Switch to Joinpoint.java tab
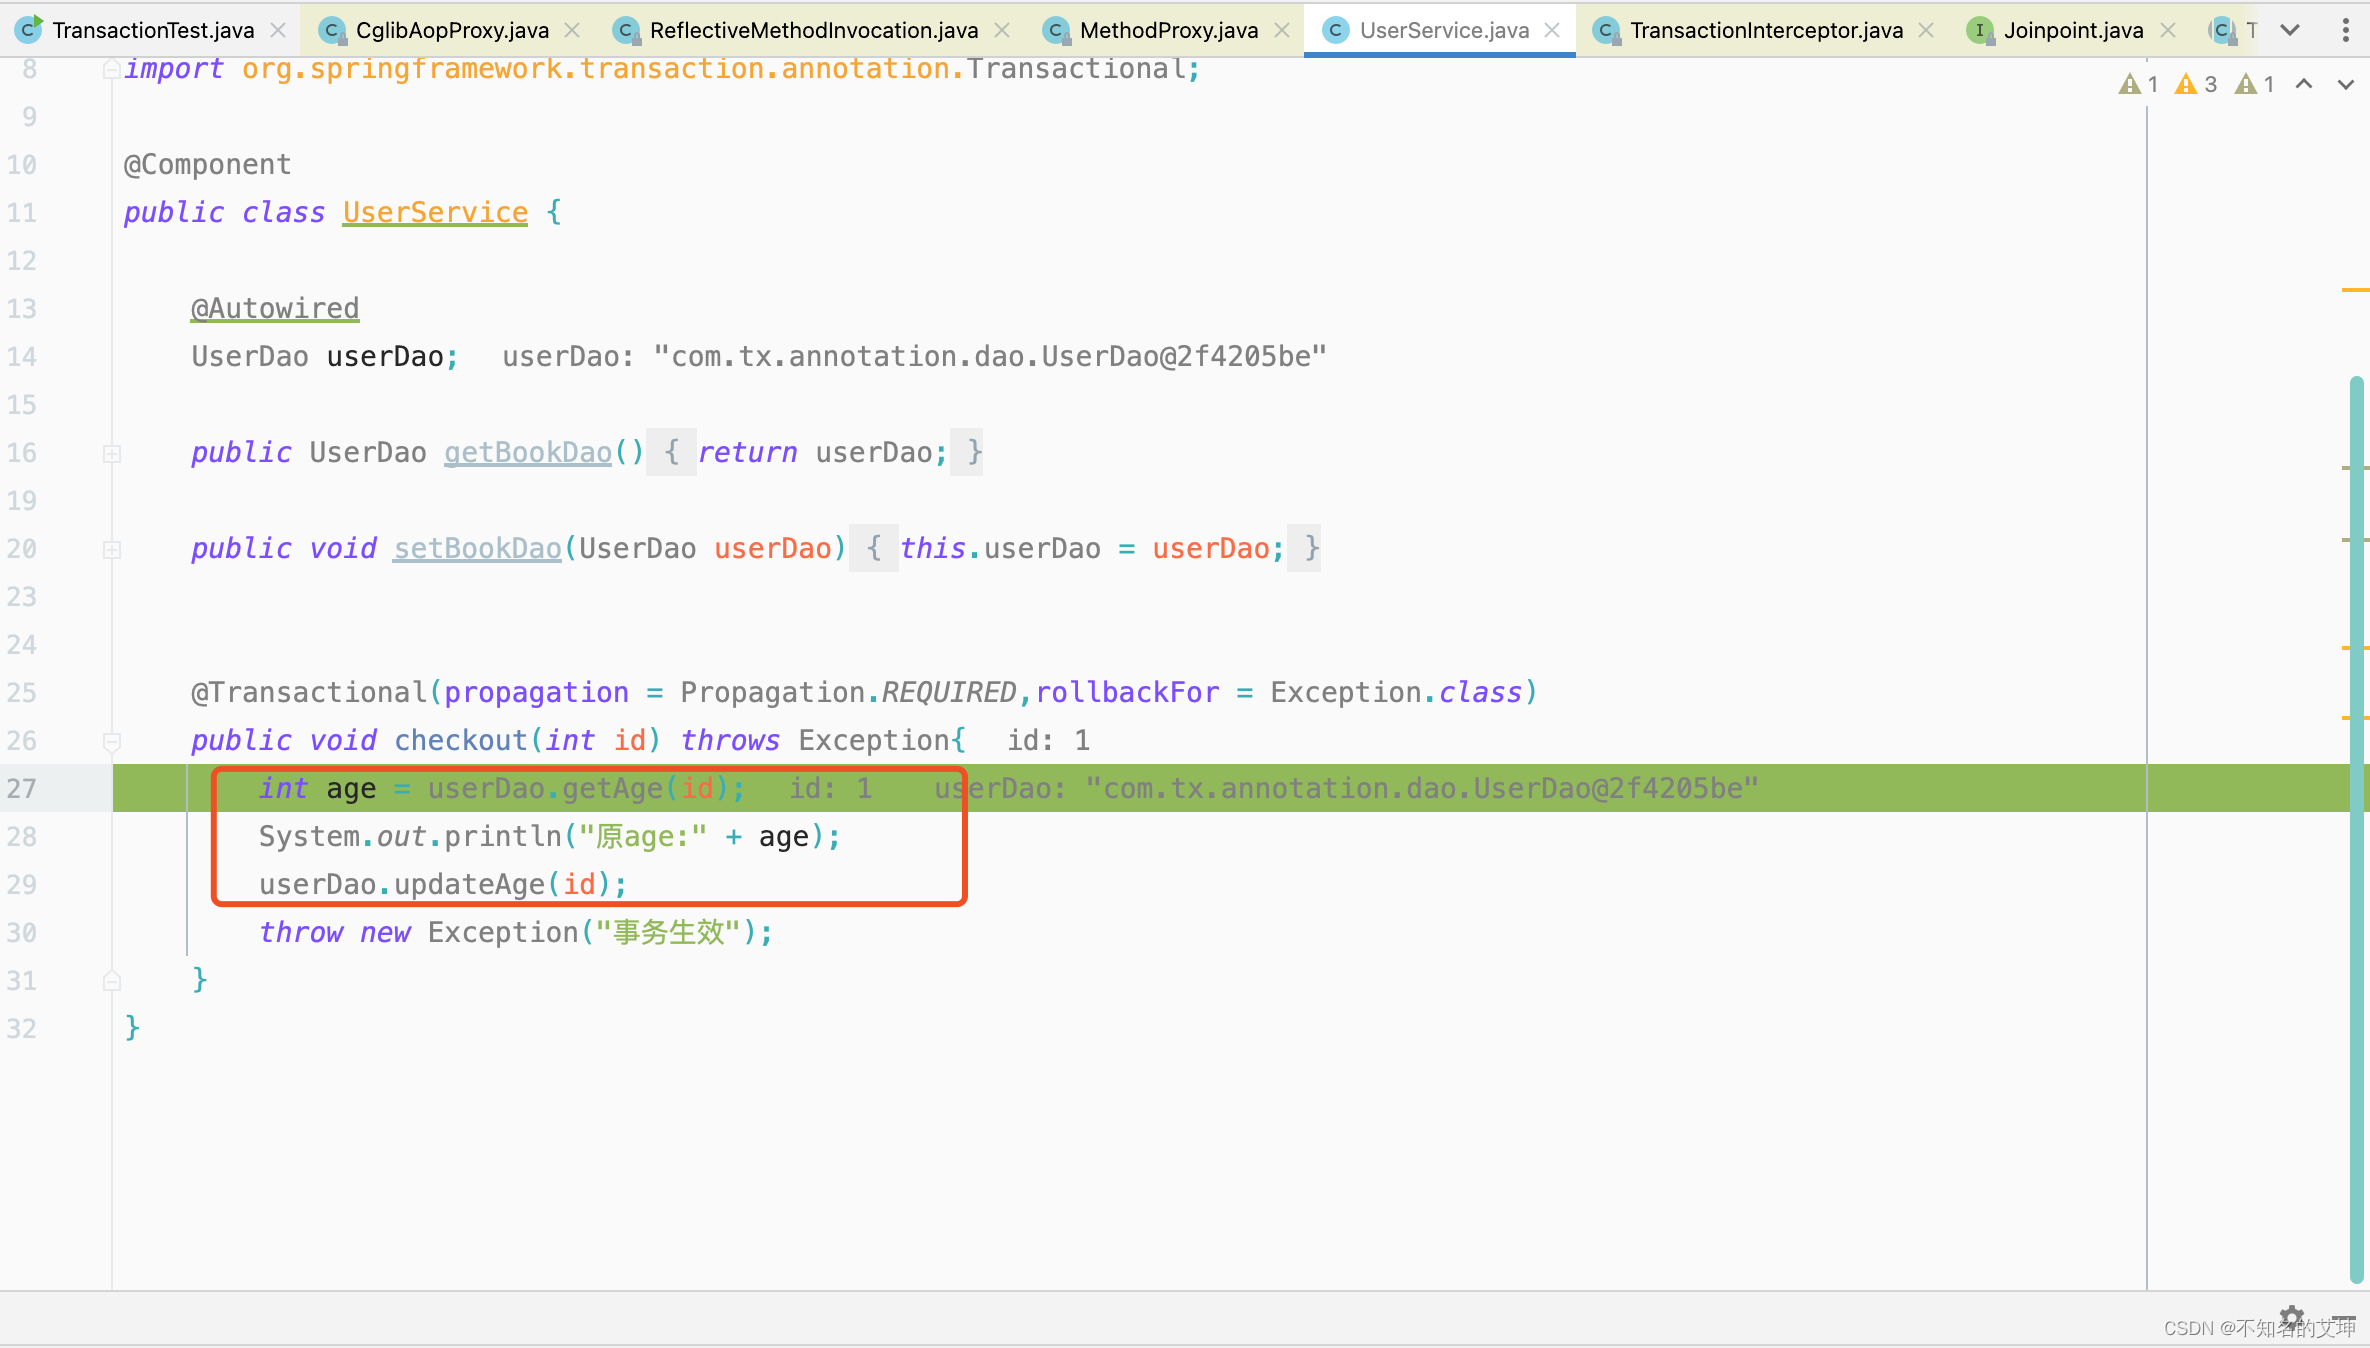 pos(2073,30)
